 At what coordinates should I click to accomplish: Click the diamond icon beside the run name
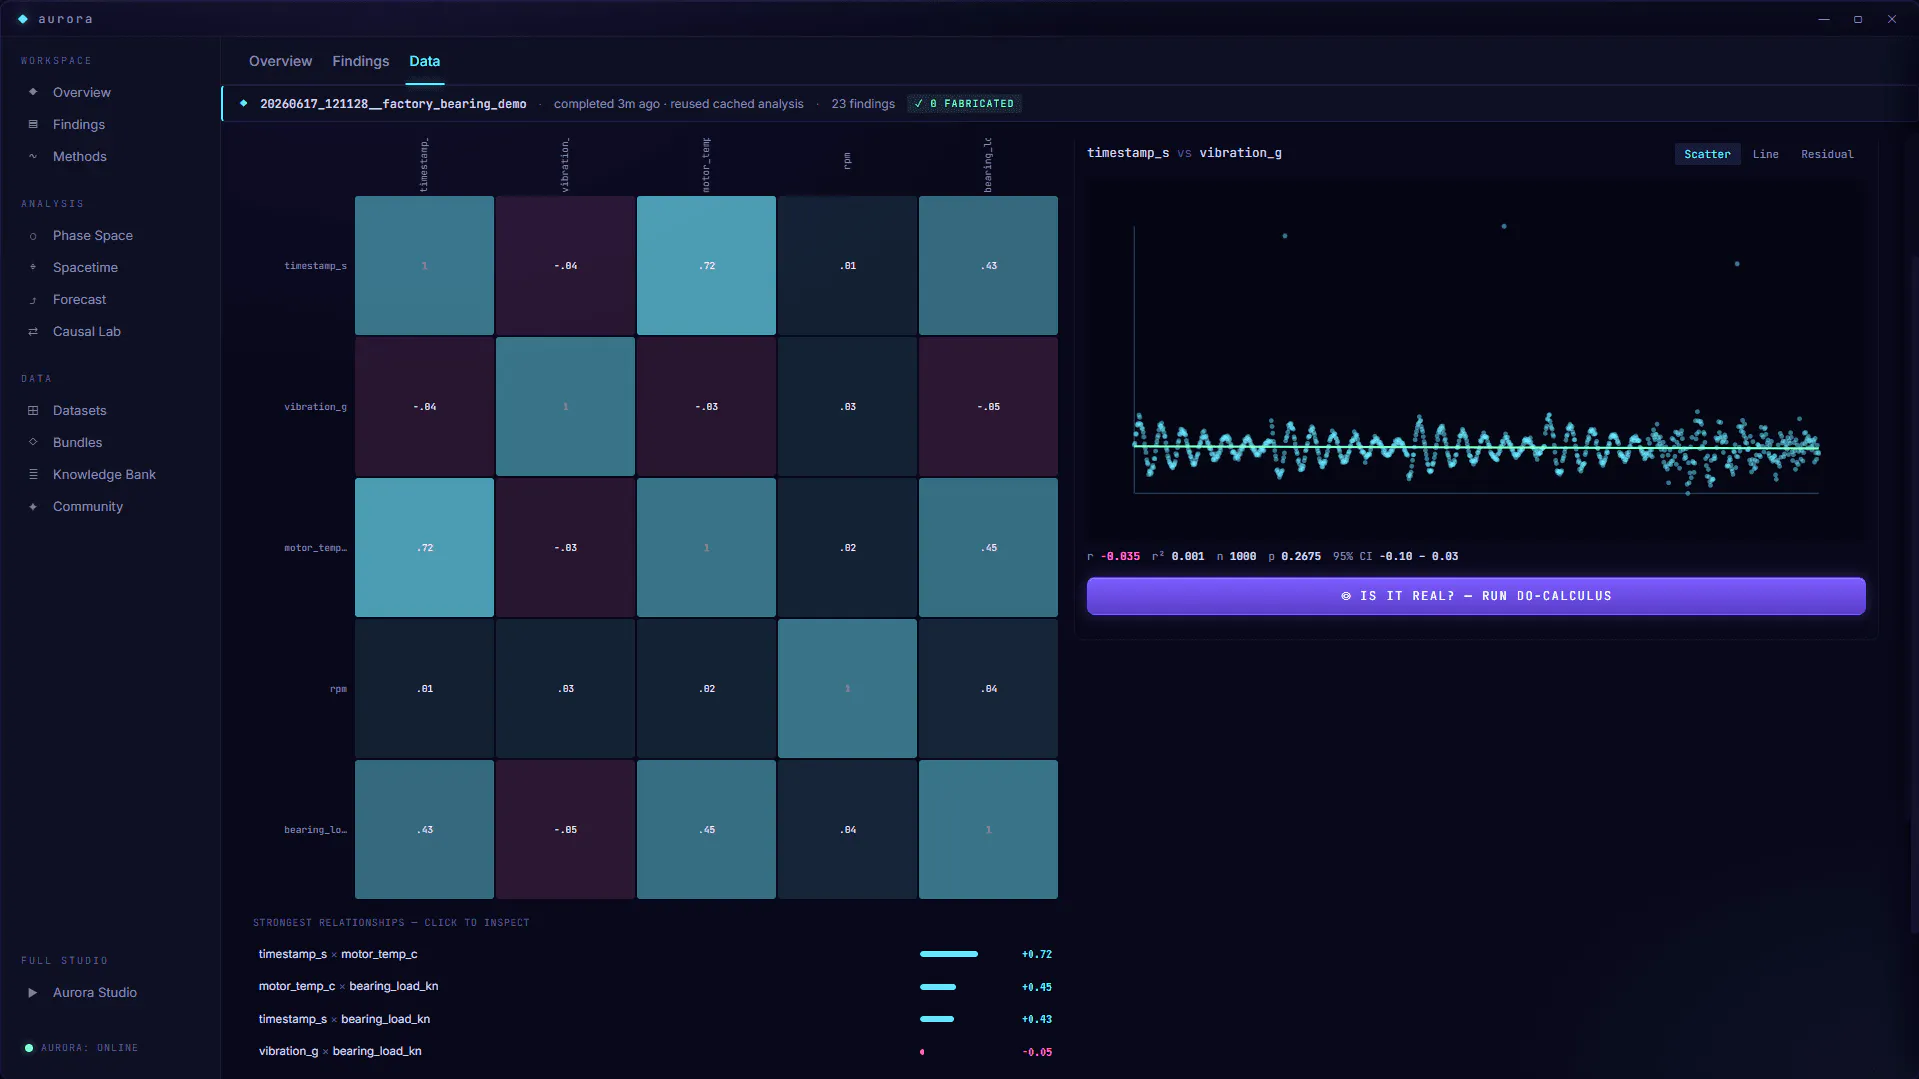click(243, 103)
